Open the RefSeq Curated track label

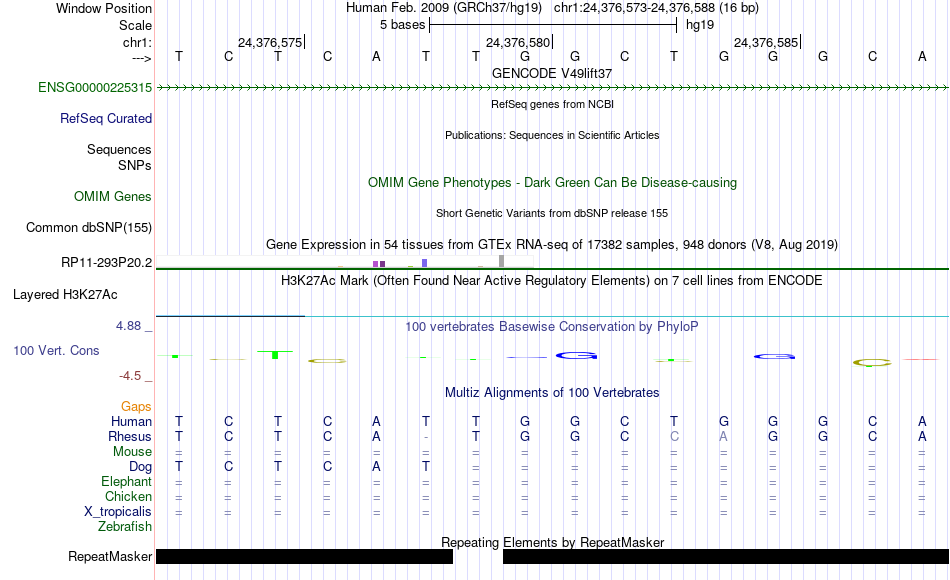click(x=106, y=118)
